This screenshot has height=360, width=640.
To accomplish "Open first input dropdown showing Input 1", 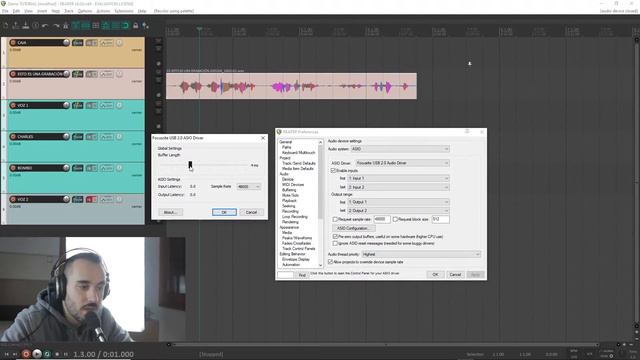I will pyautogui.click(x=398, y=178).
